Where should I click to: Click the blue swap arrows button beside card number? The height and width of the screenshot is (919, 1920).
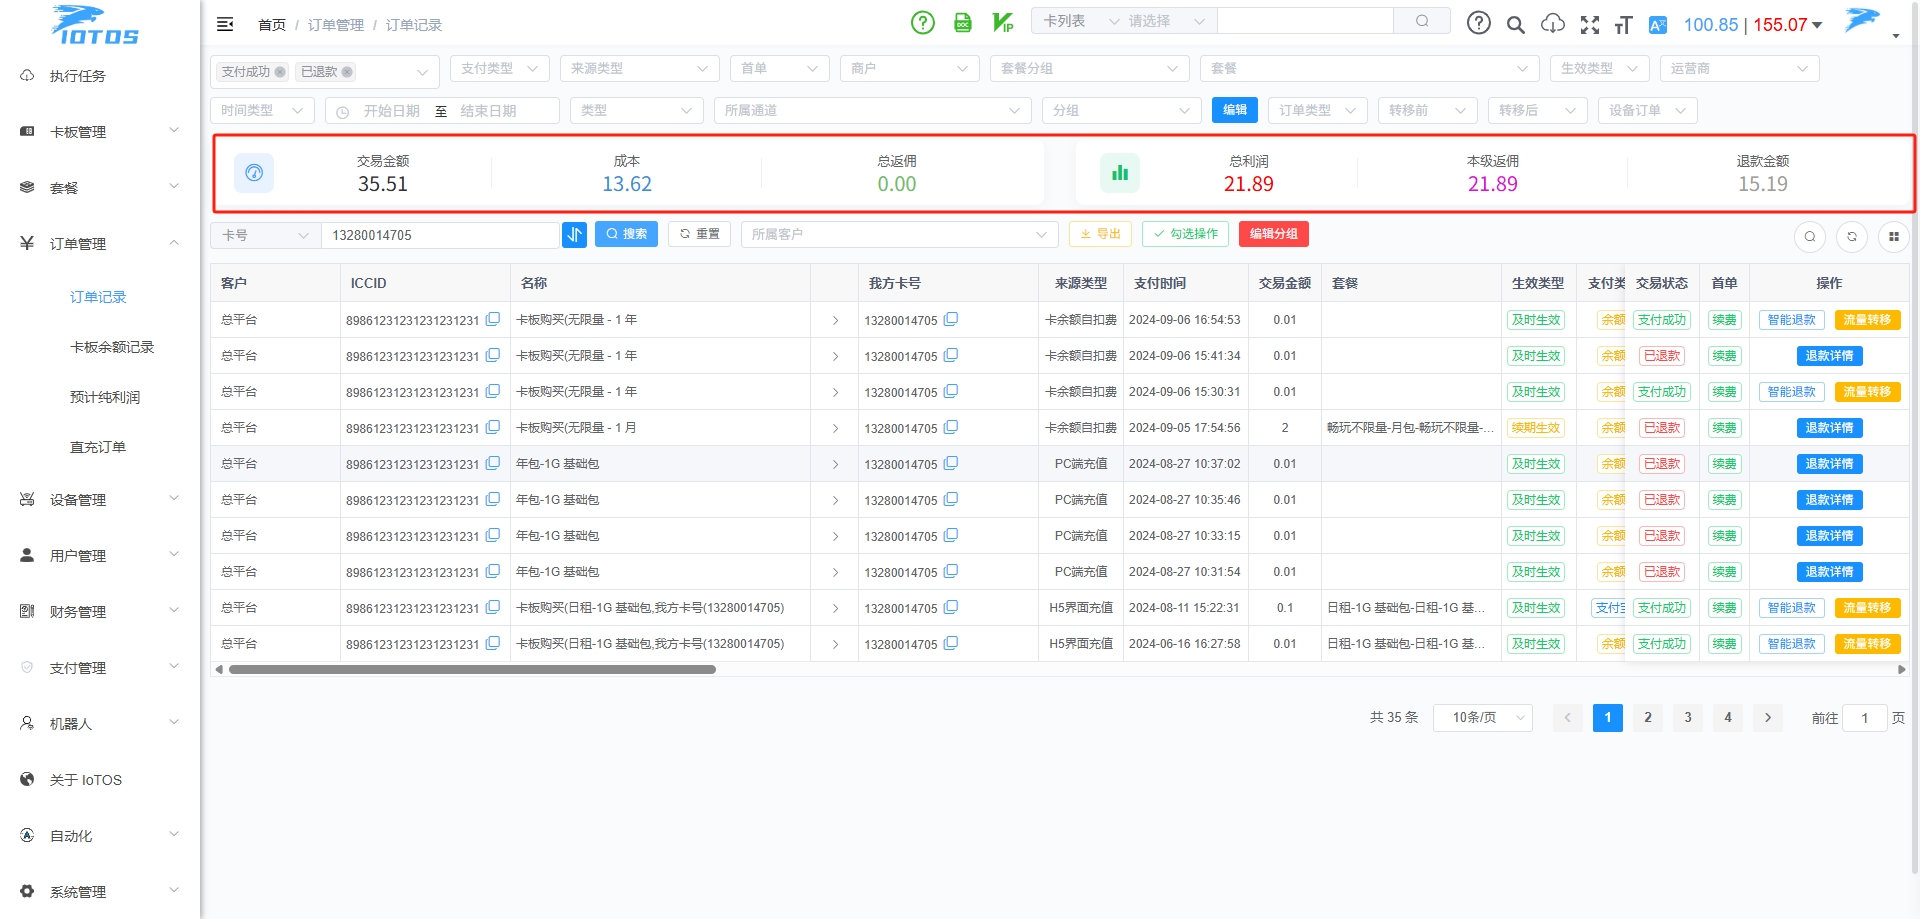(x=574, y=234)
